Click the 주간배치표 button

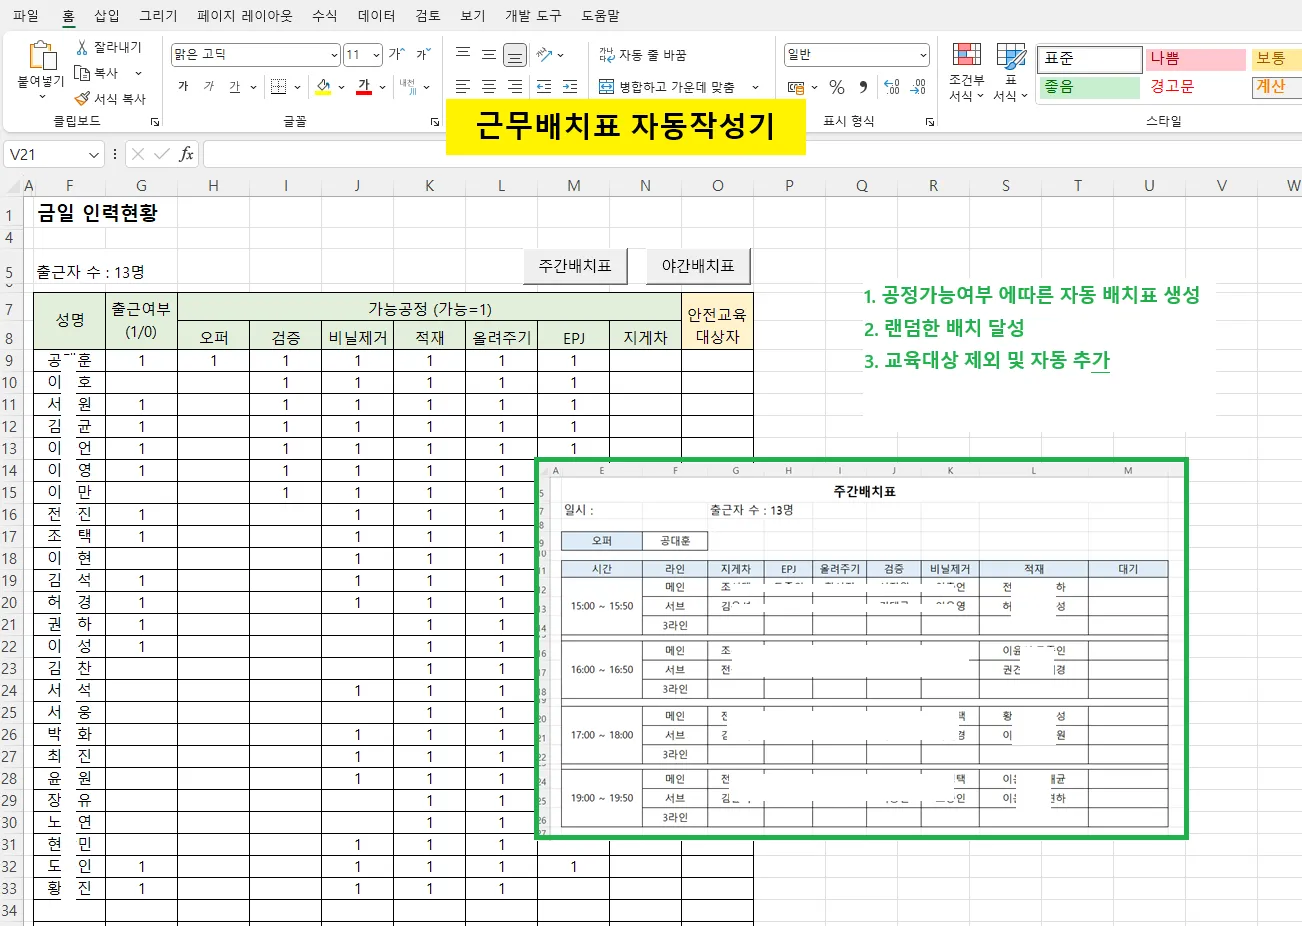tap(574, 267)
